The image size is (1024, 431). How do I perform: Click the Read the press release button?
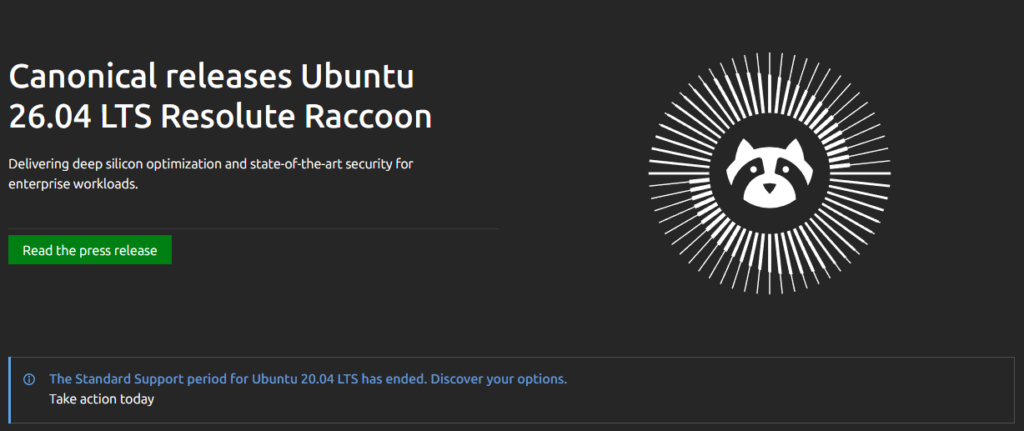coord(89,250)
